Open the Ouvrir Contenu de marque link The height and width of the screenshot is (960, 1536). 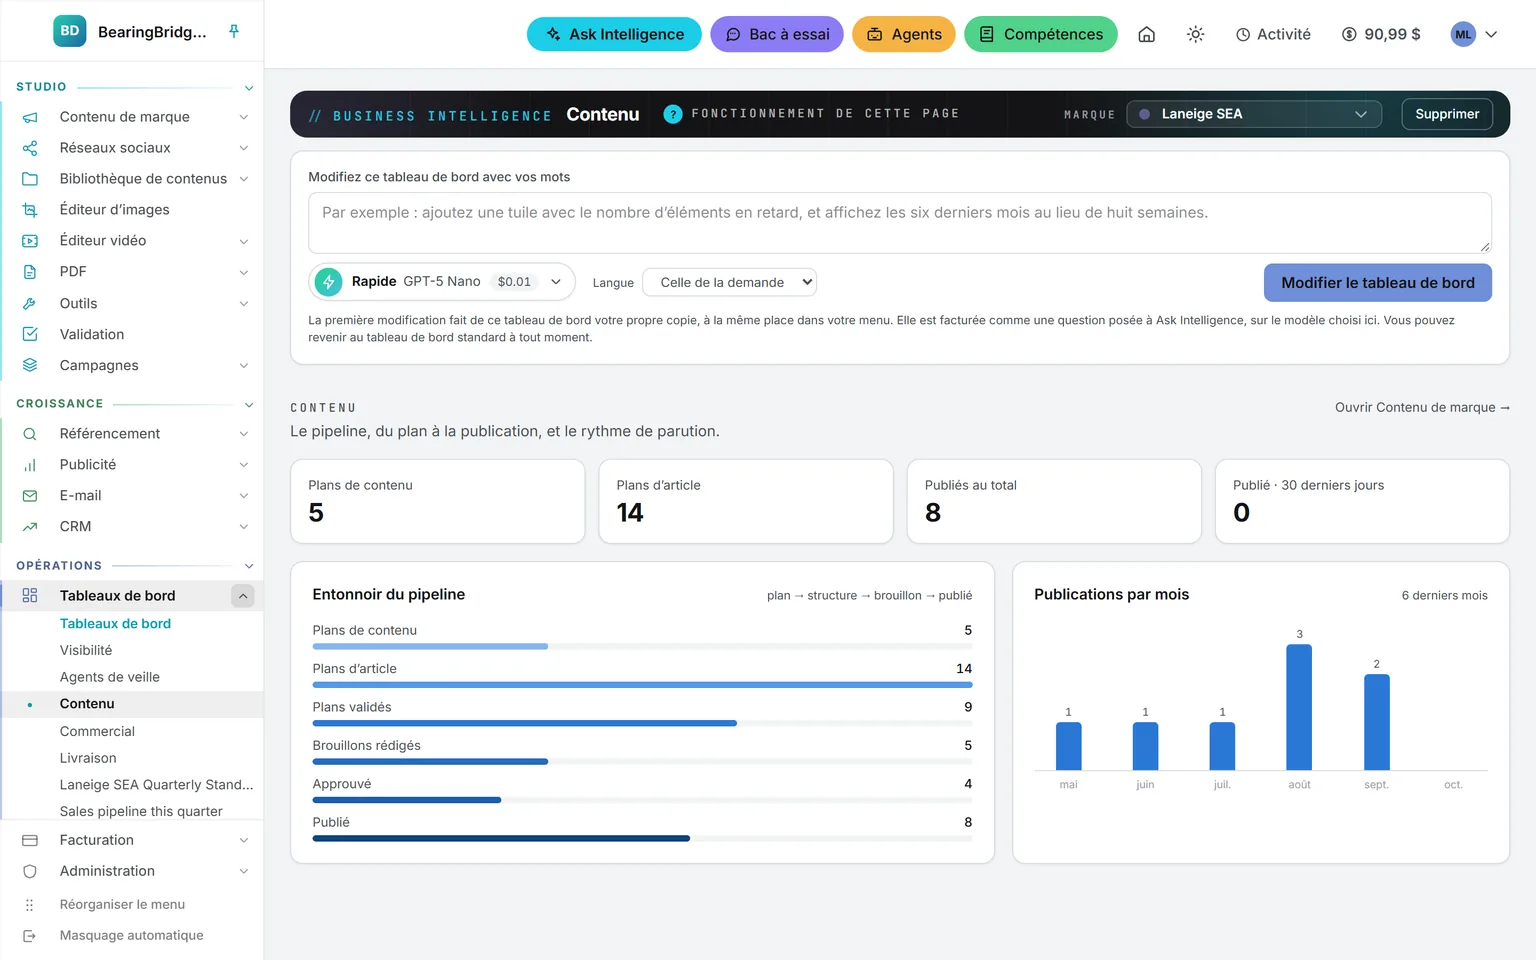1422,407
